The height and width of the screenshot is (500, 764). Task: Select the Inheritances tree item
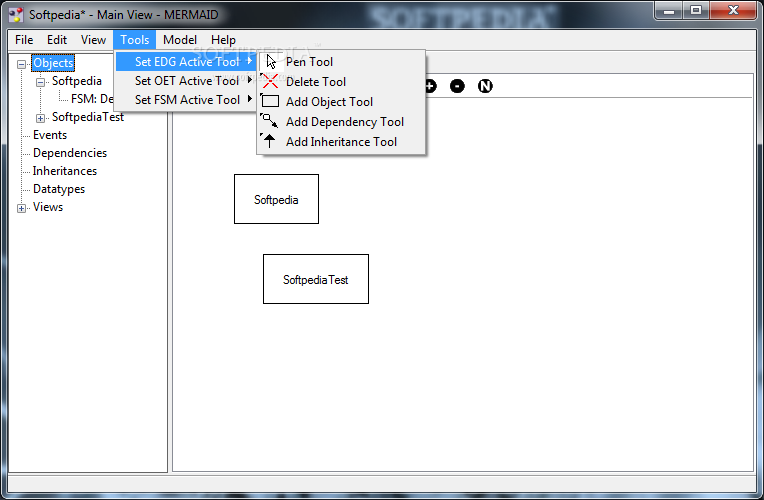pos(64,171)
